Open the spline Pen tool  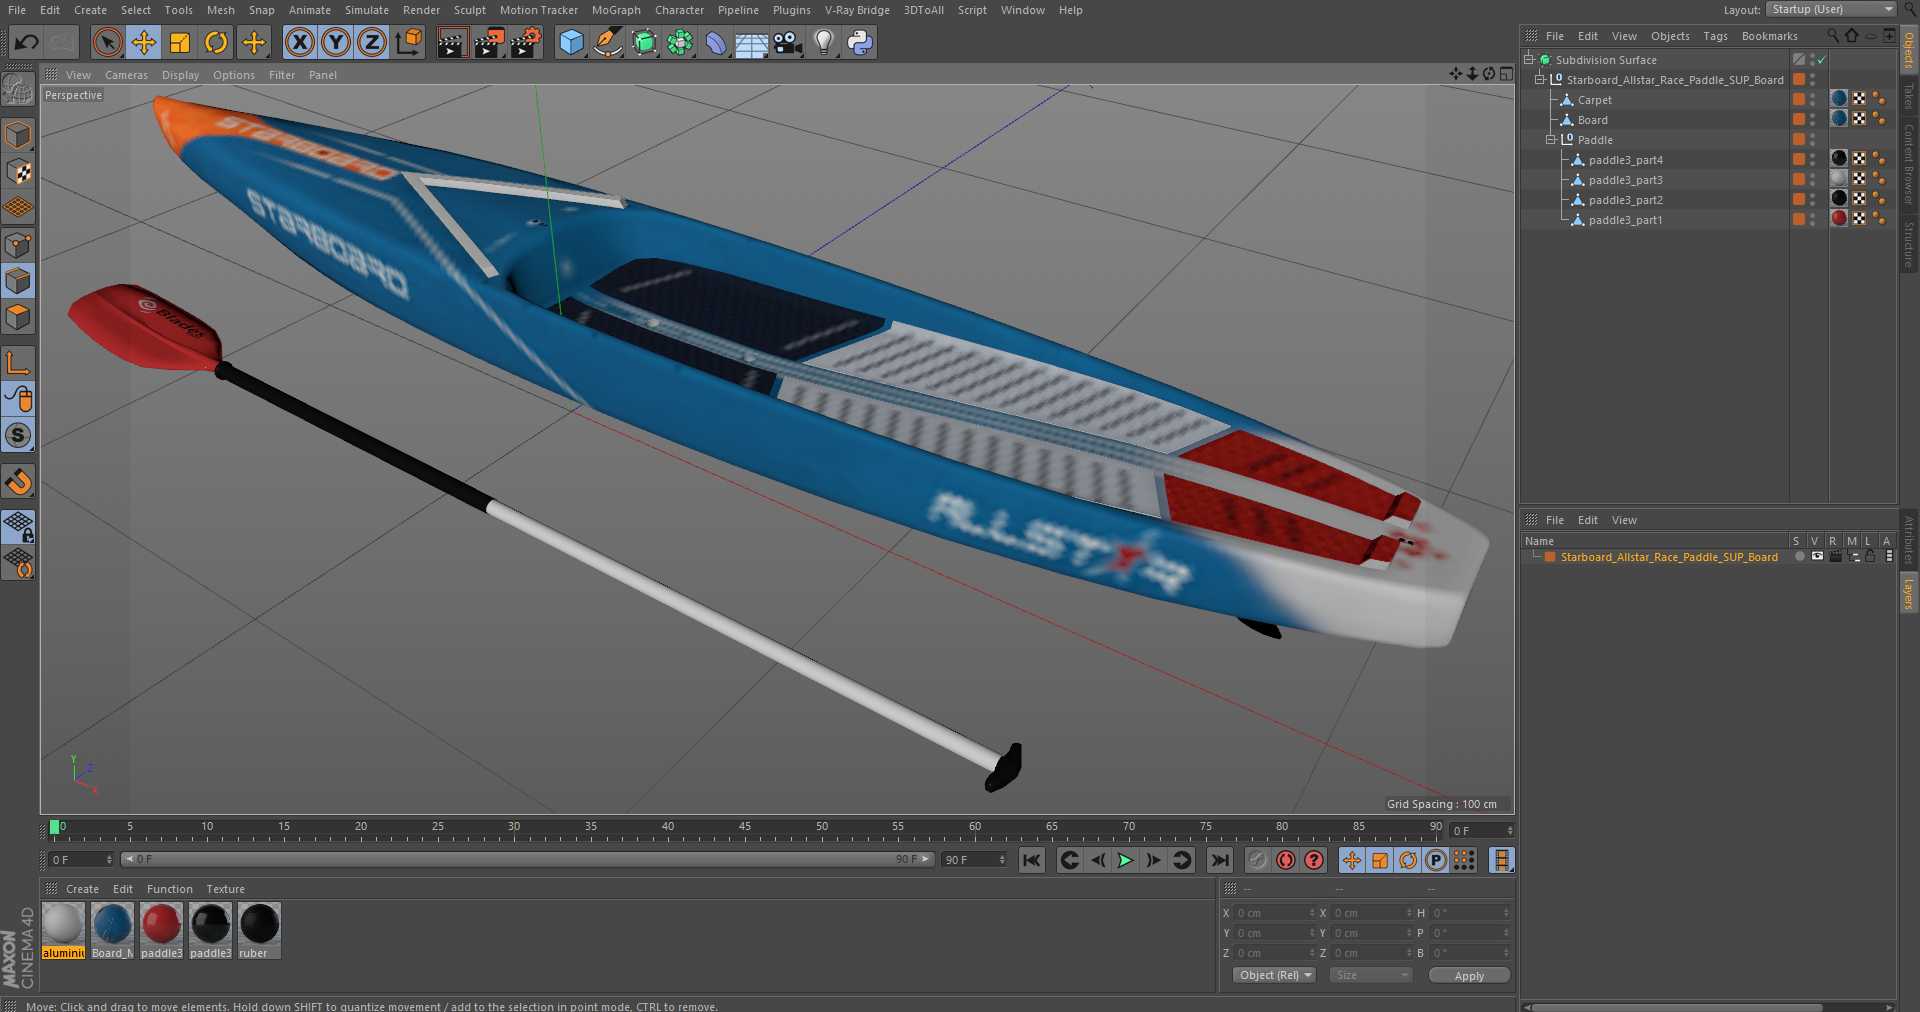pyautogui.click(x=607, y=42)
